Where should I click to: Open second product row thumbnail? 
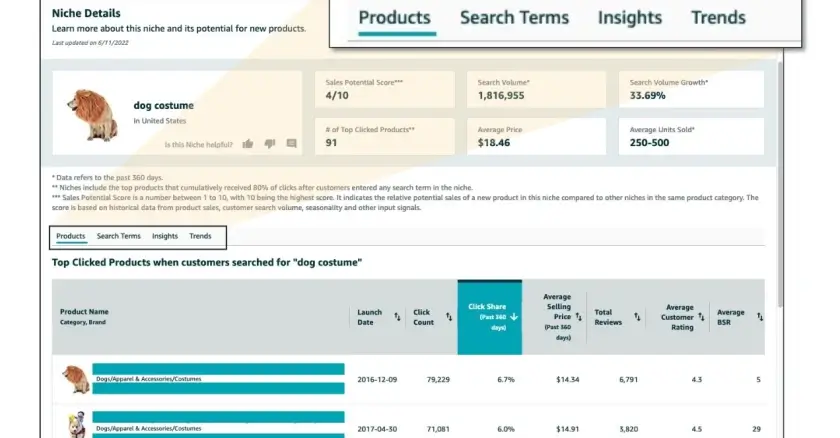click(77, 425)
